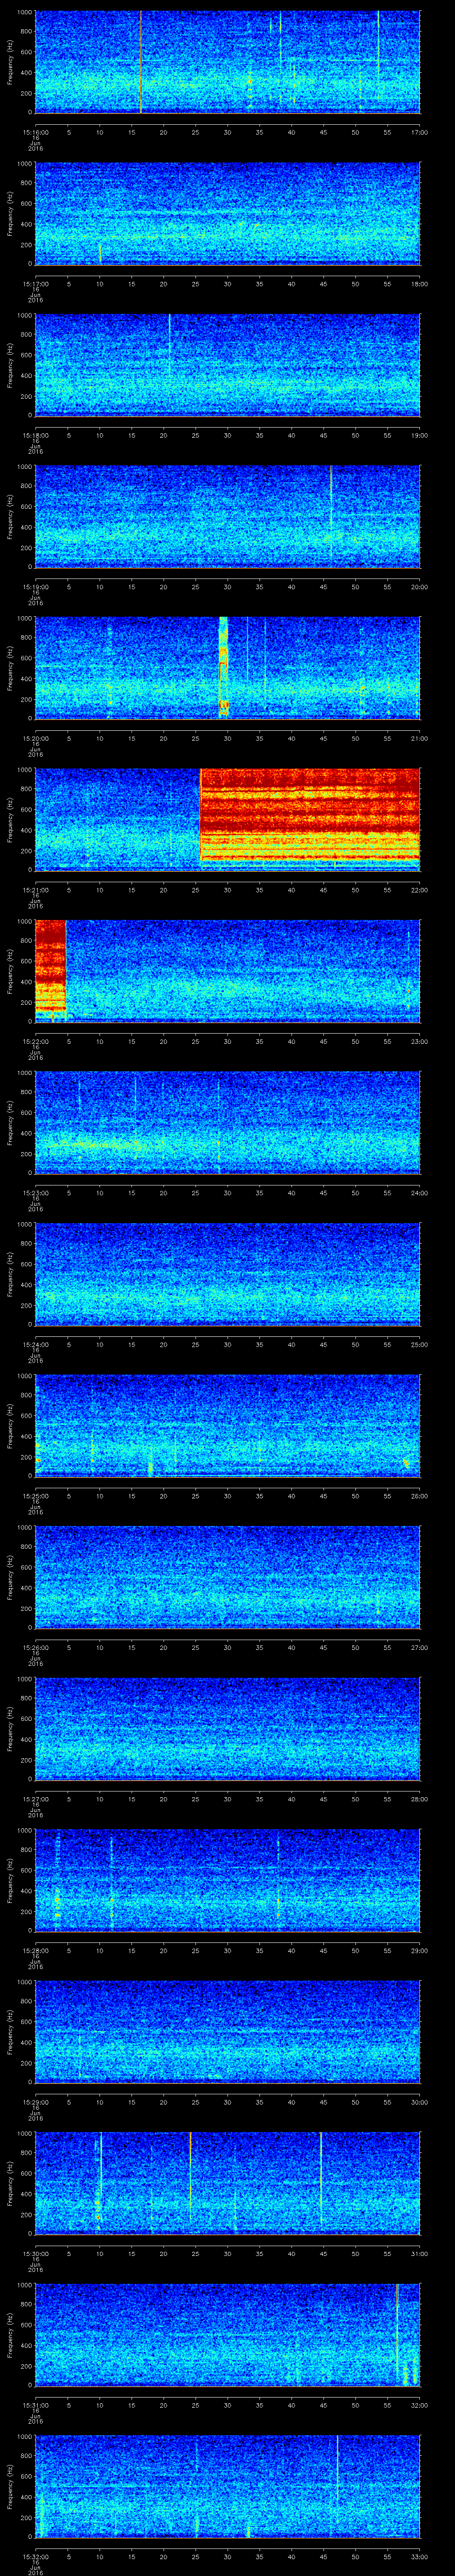The image size is (455, 2576).
Task: Click the 25:00 end time label
Action: [x=419, y=1344]
